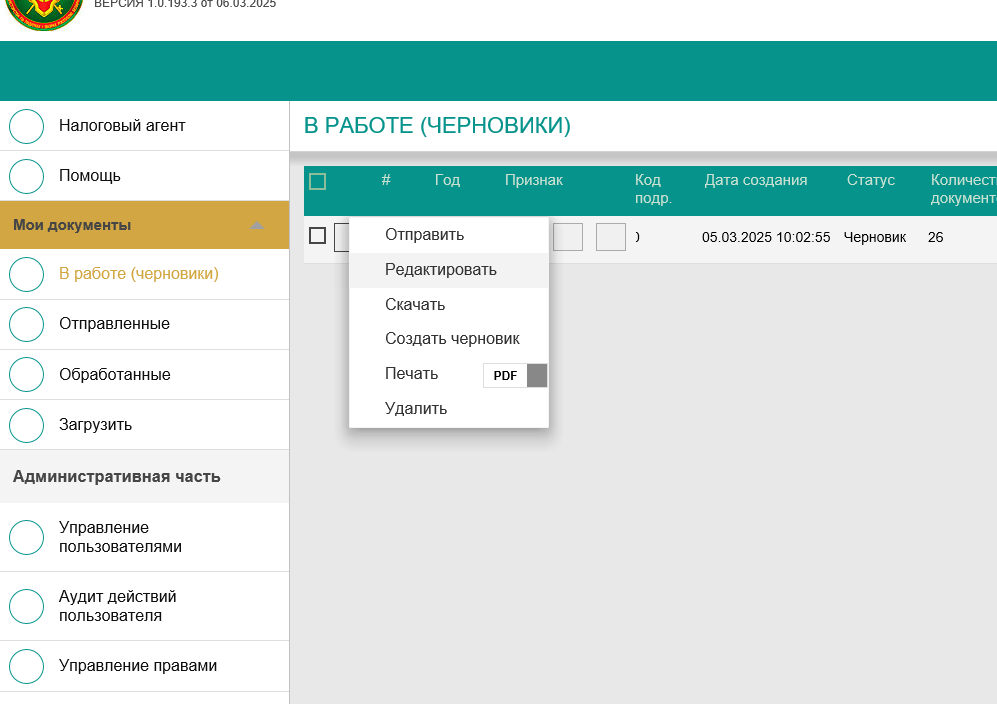The image size is (997, 704).
Task: Toggle the select-all checkbox in table header
Action: 317,181
